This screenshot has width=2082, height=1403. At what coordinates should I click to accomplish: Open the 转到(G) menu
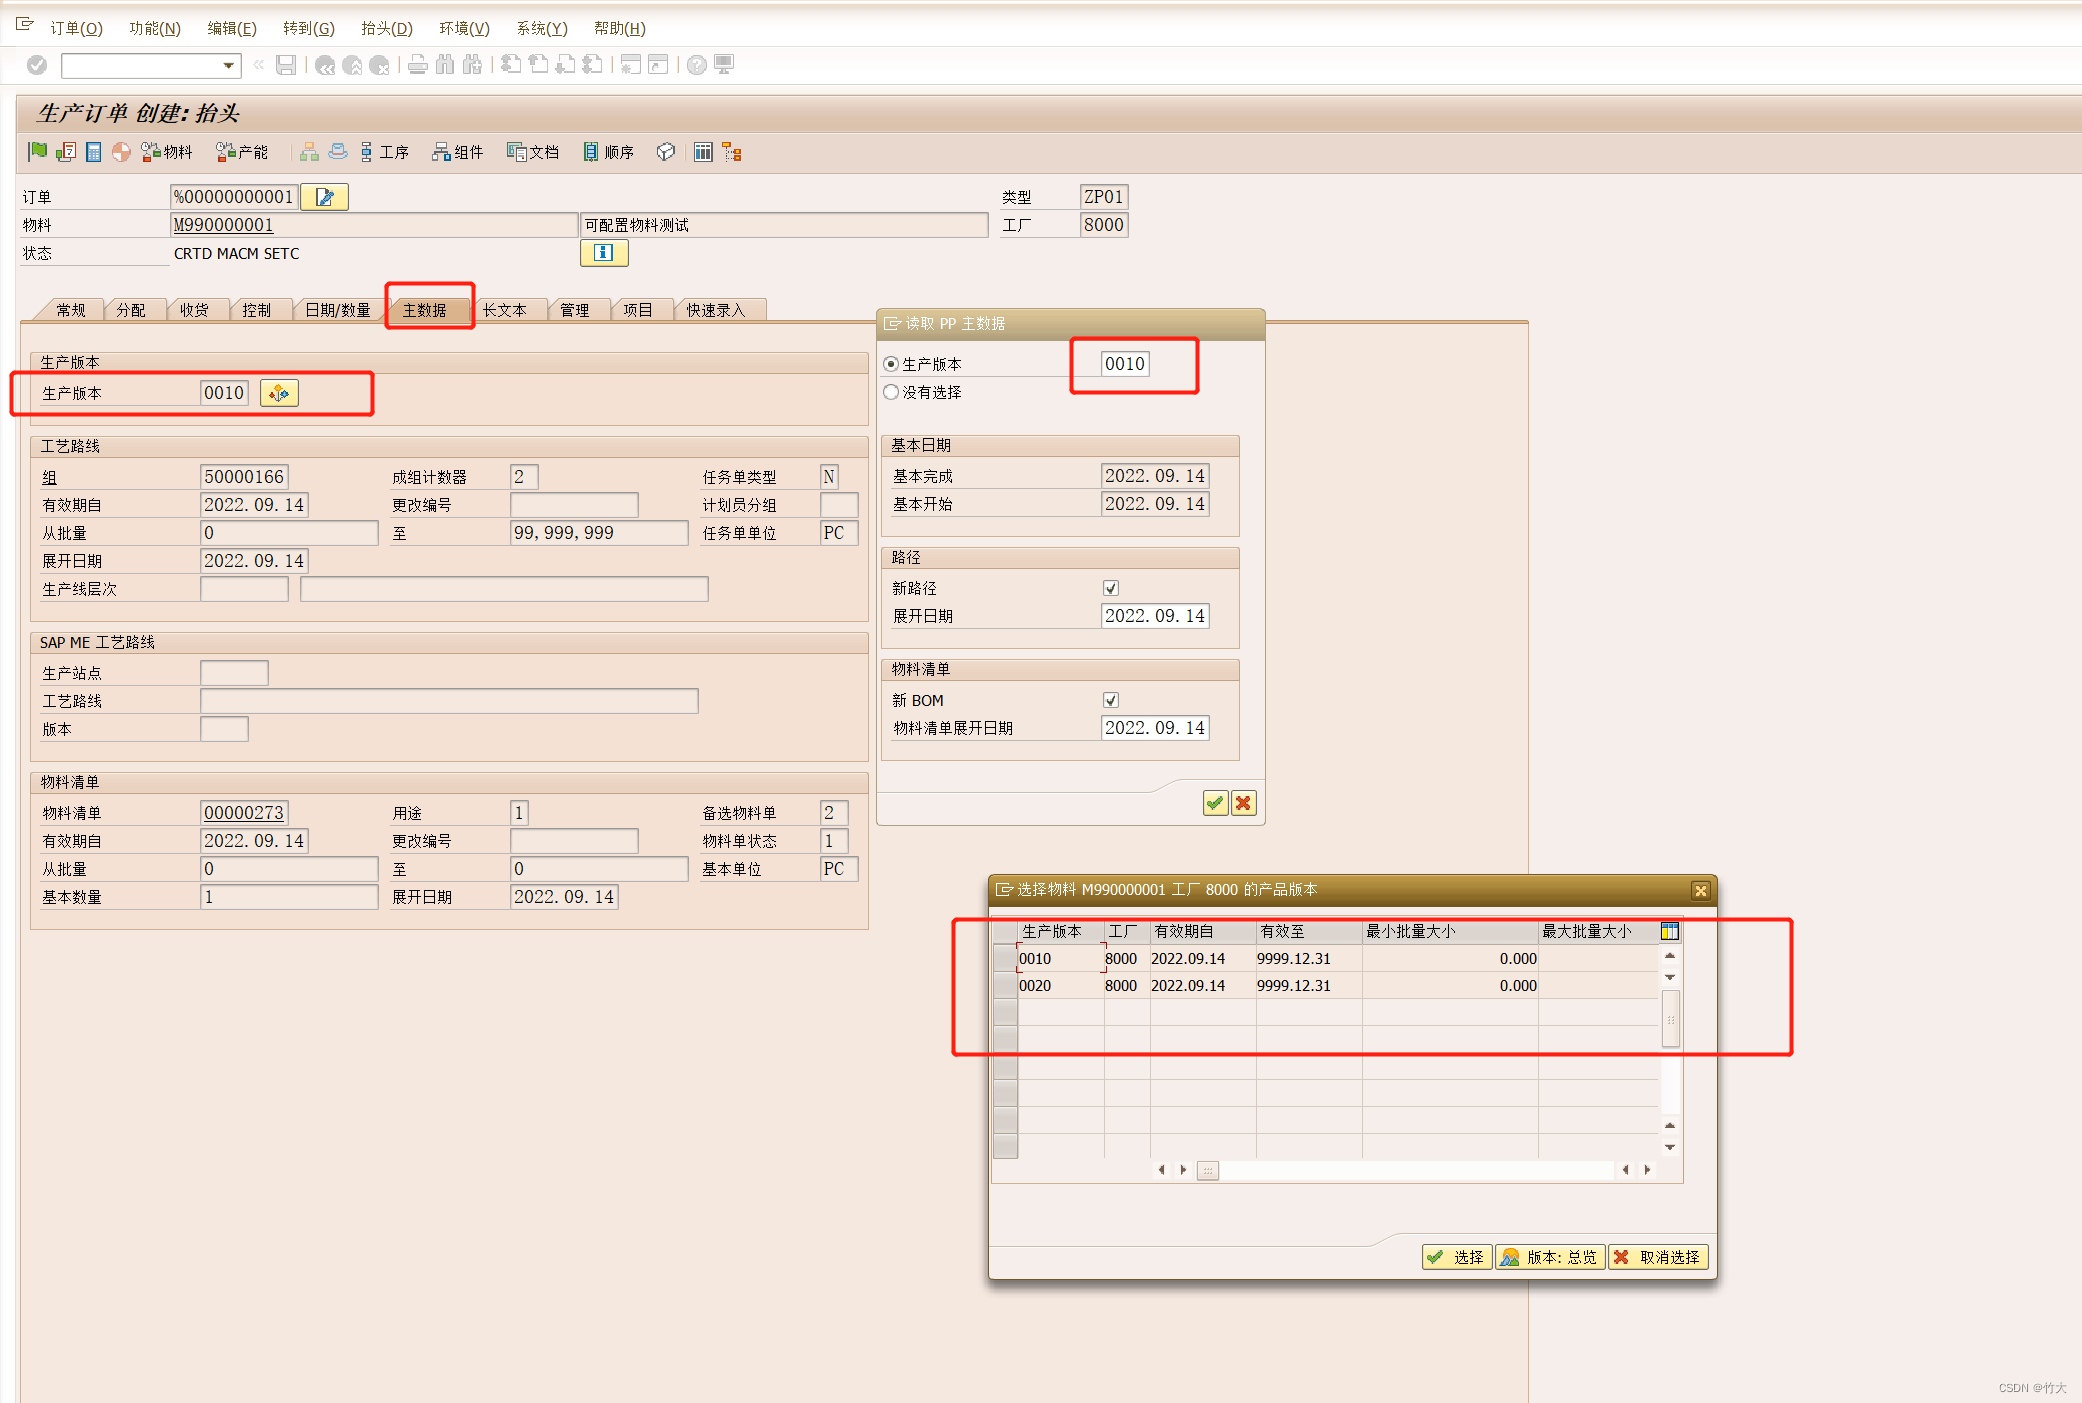pos(308,28)
